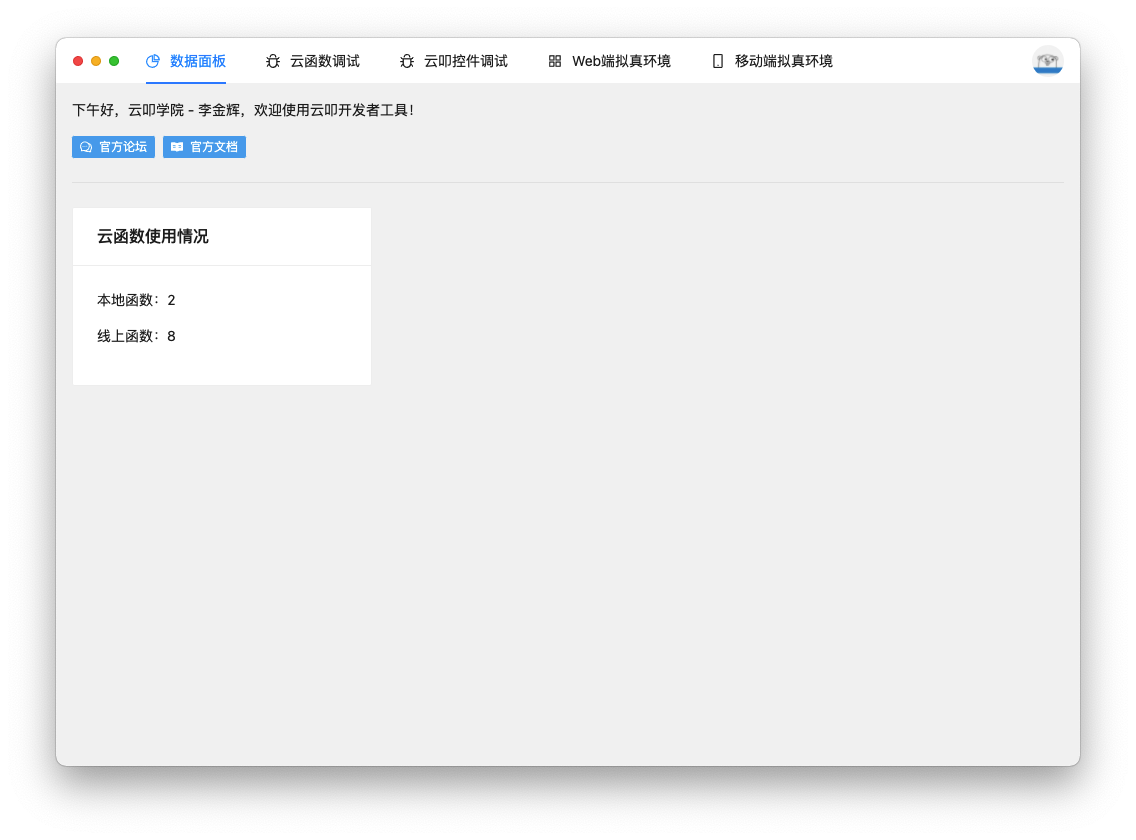Viewport: 1136px width, 840px height.
Task: Click the 官方论坛 button
Action: [113, 146]
